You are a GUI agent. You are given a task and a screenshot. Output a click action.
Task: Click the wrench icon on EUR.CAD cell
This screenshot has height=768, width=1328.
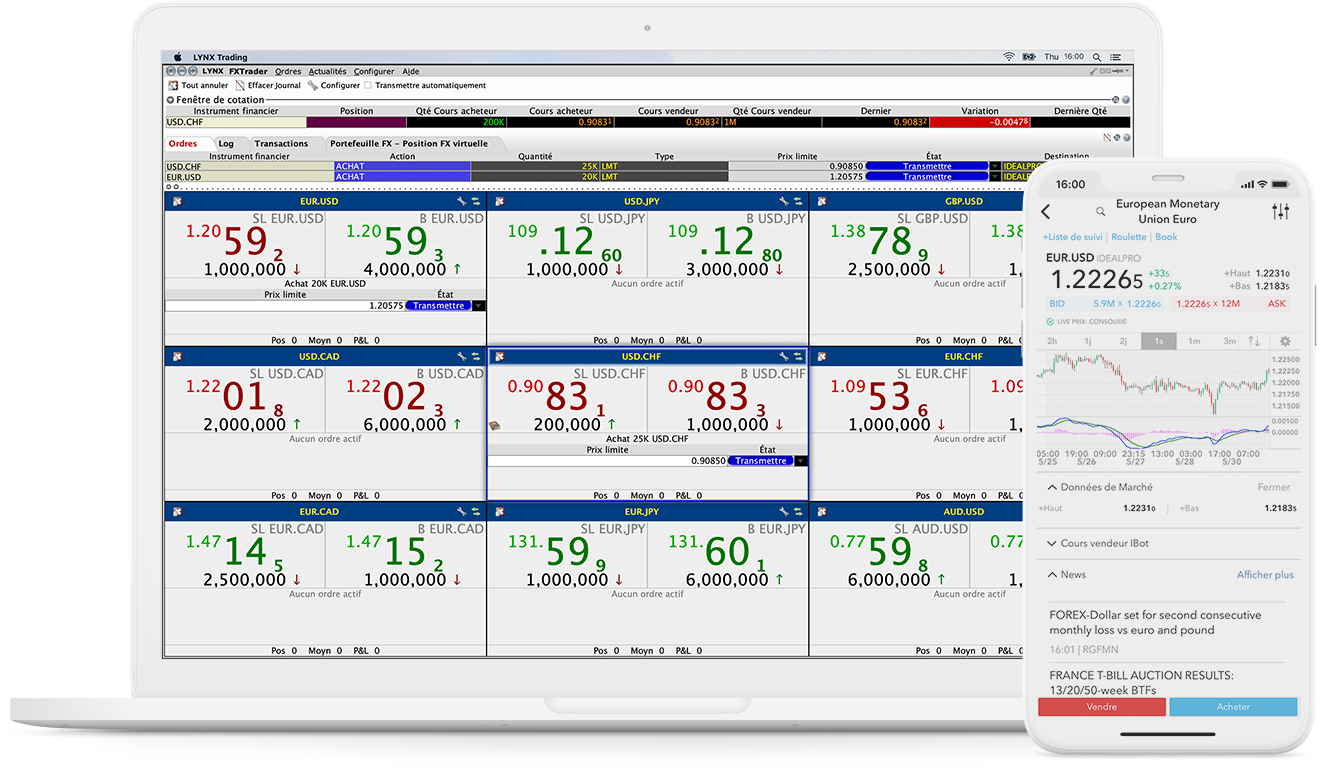point(462,511)
